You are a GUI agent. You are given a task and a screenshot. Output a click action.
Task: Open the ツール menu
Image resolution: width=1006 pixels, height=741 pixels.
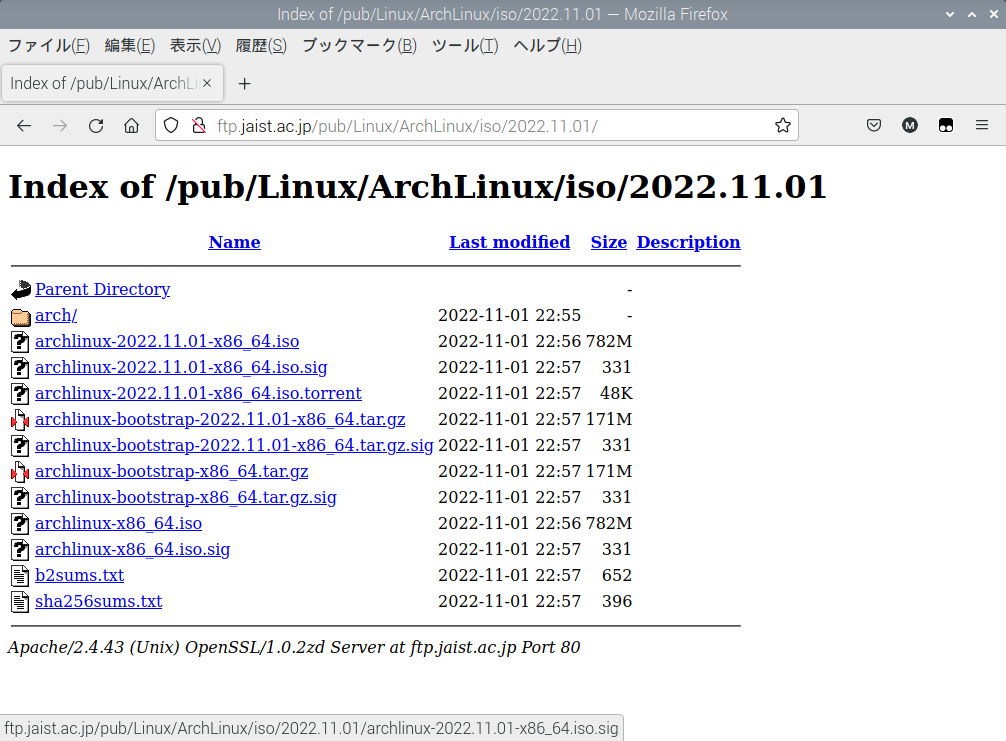pos(465,45)
